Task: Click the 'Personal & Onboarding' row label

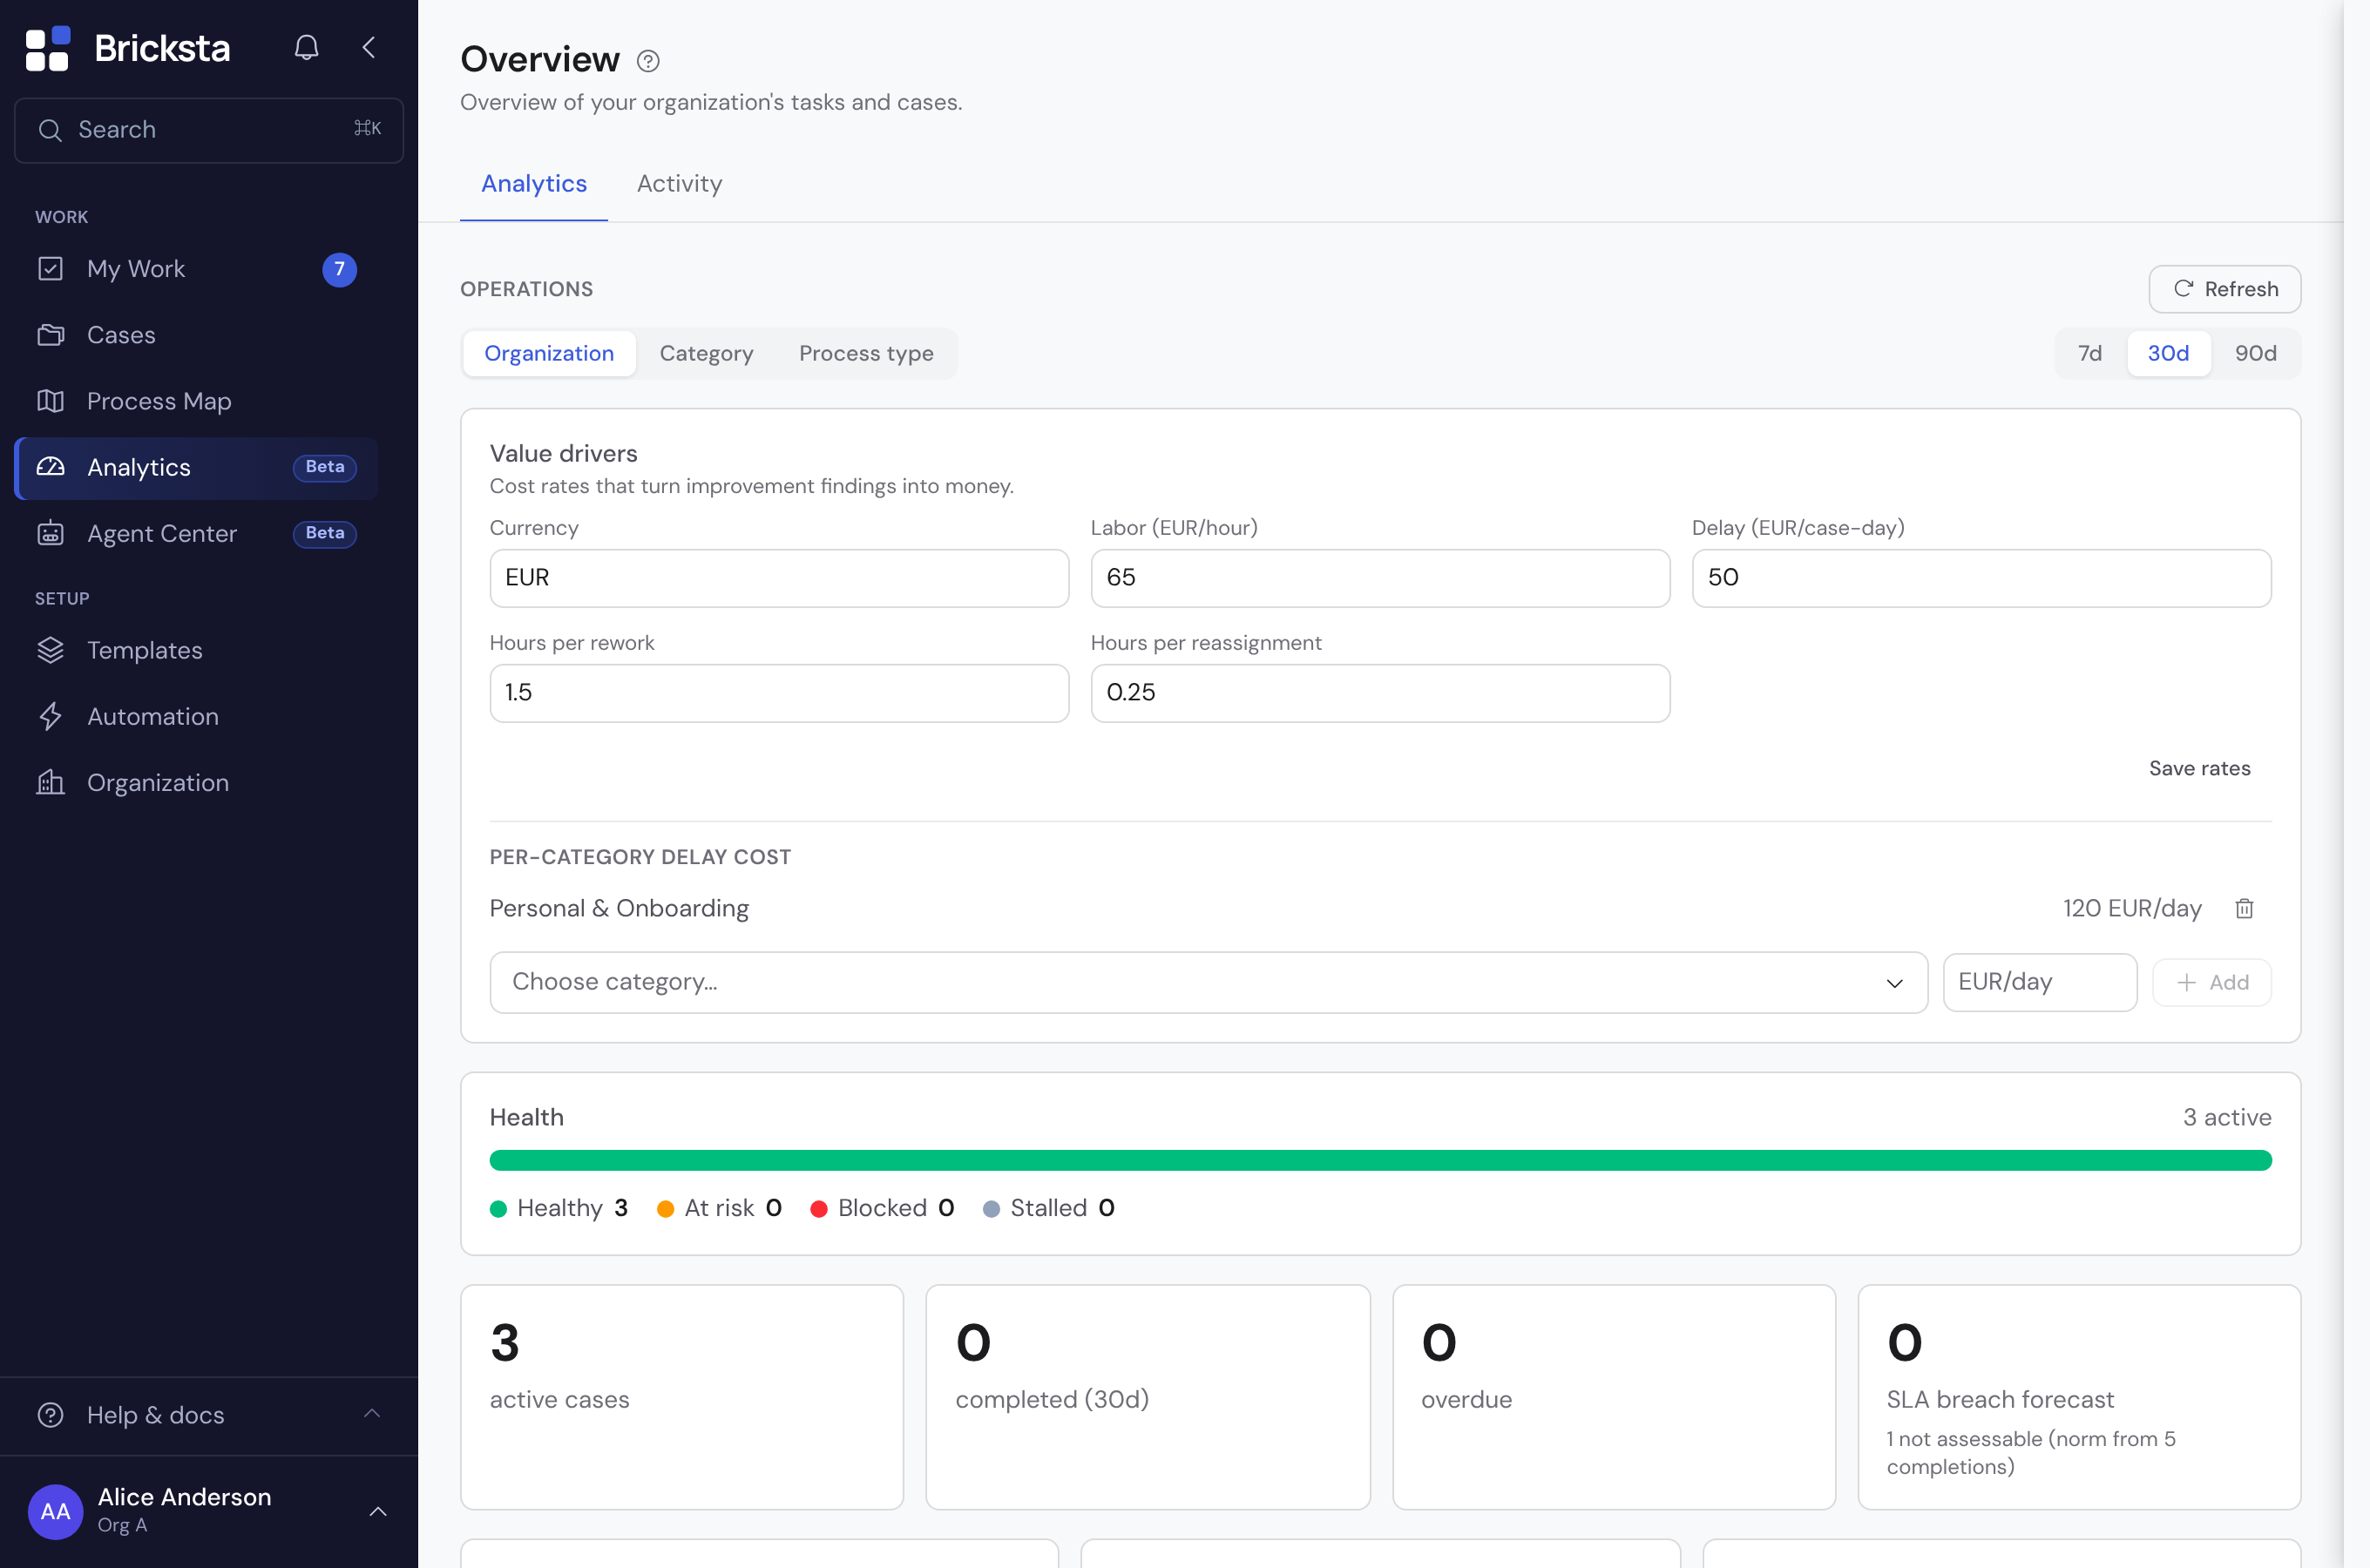Action: point(619,908)
